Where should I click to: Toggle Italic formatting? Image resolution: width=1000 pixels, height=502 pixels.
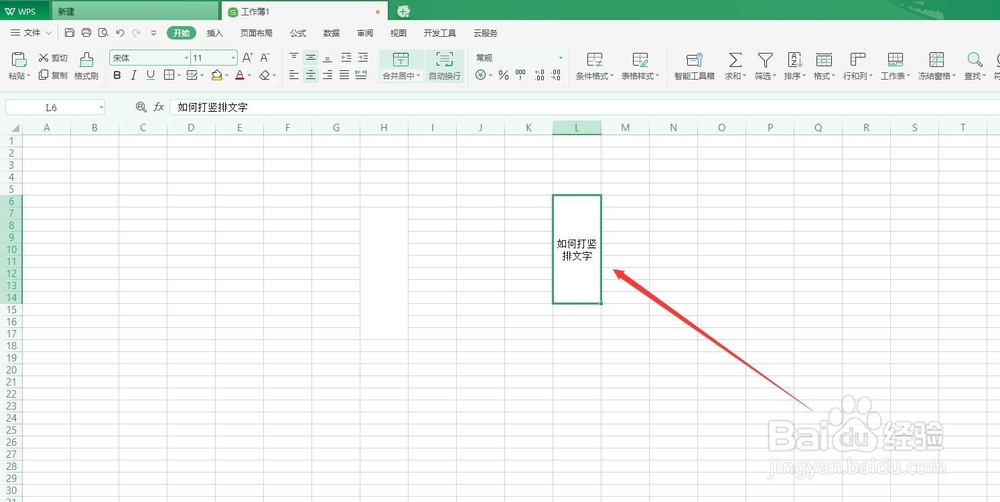coord(133,75)
